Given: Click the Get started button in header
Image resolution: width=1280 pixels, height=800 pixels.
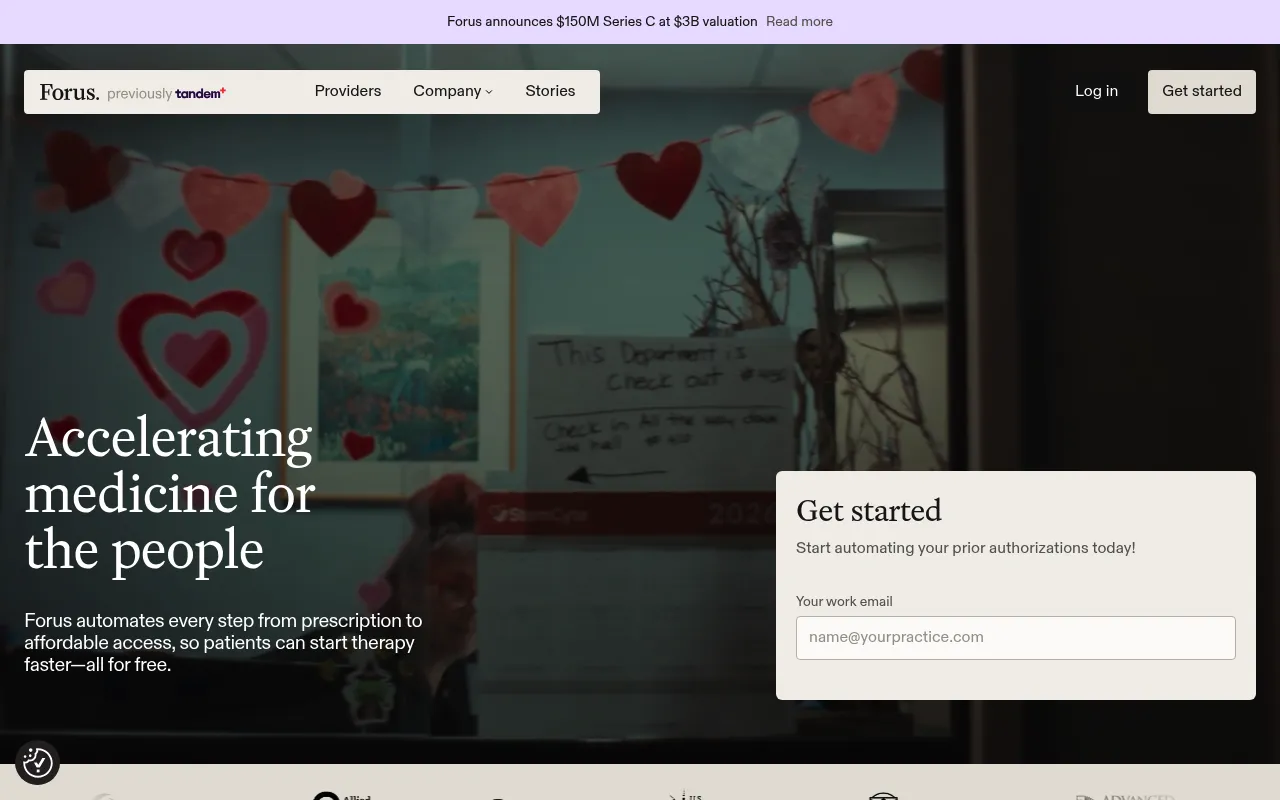Looking at the screenshot, I should 1202,92.
